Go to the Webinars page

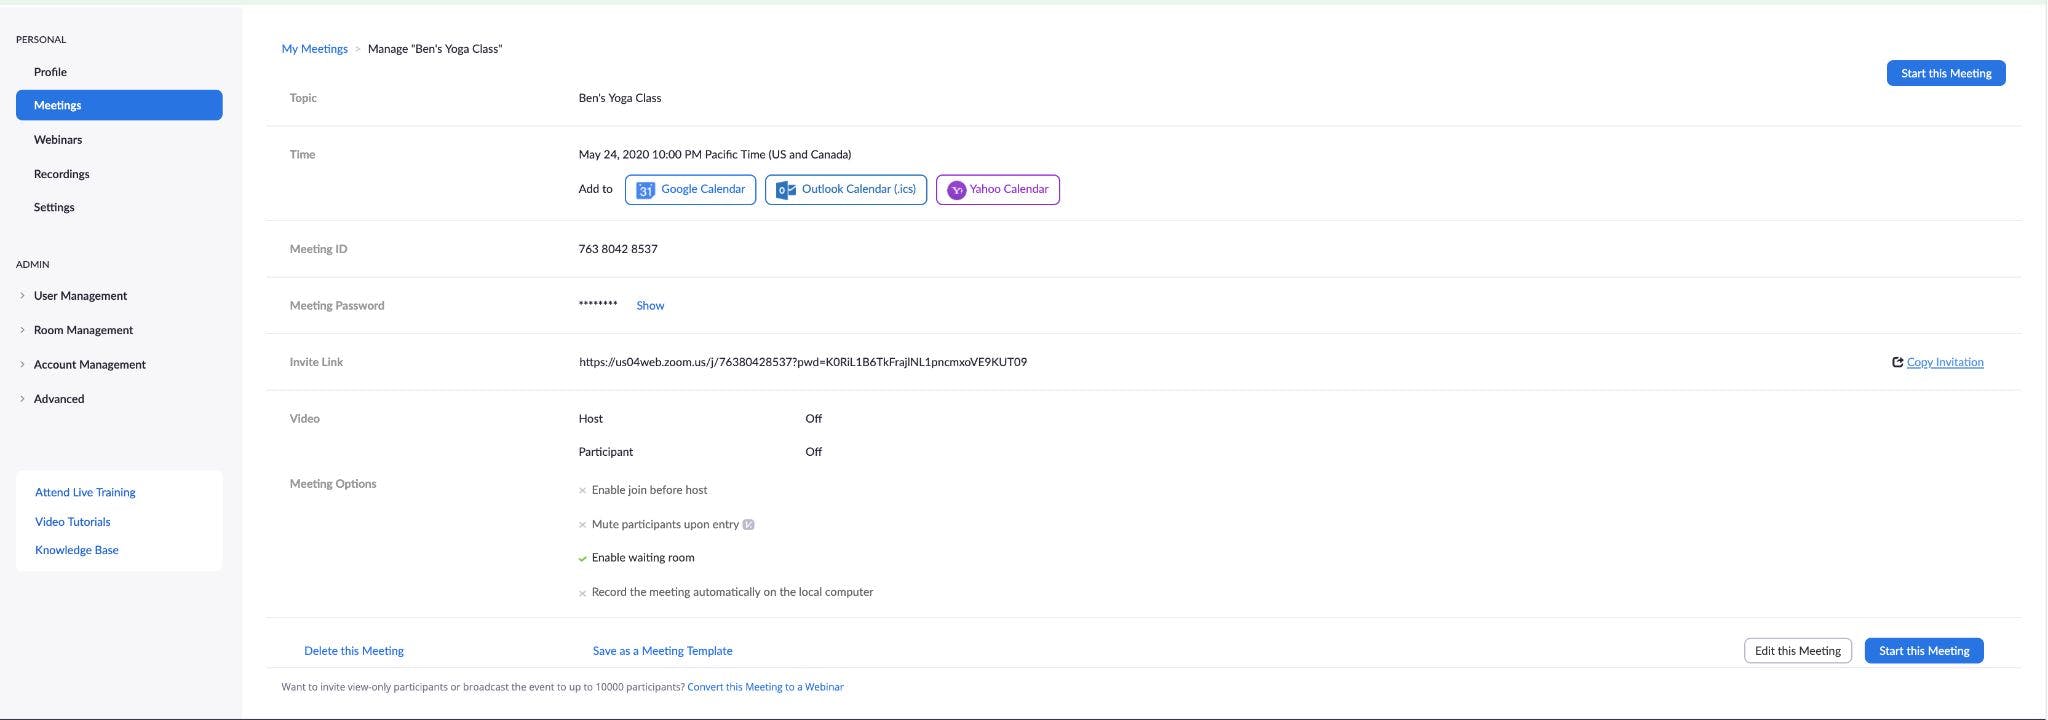(x=58, y=140)
